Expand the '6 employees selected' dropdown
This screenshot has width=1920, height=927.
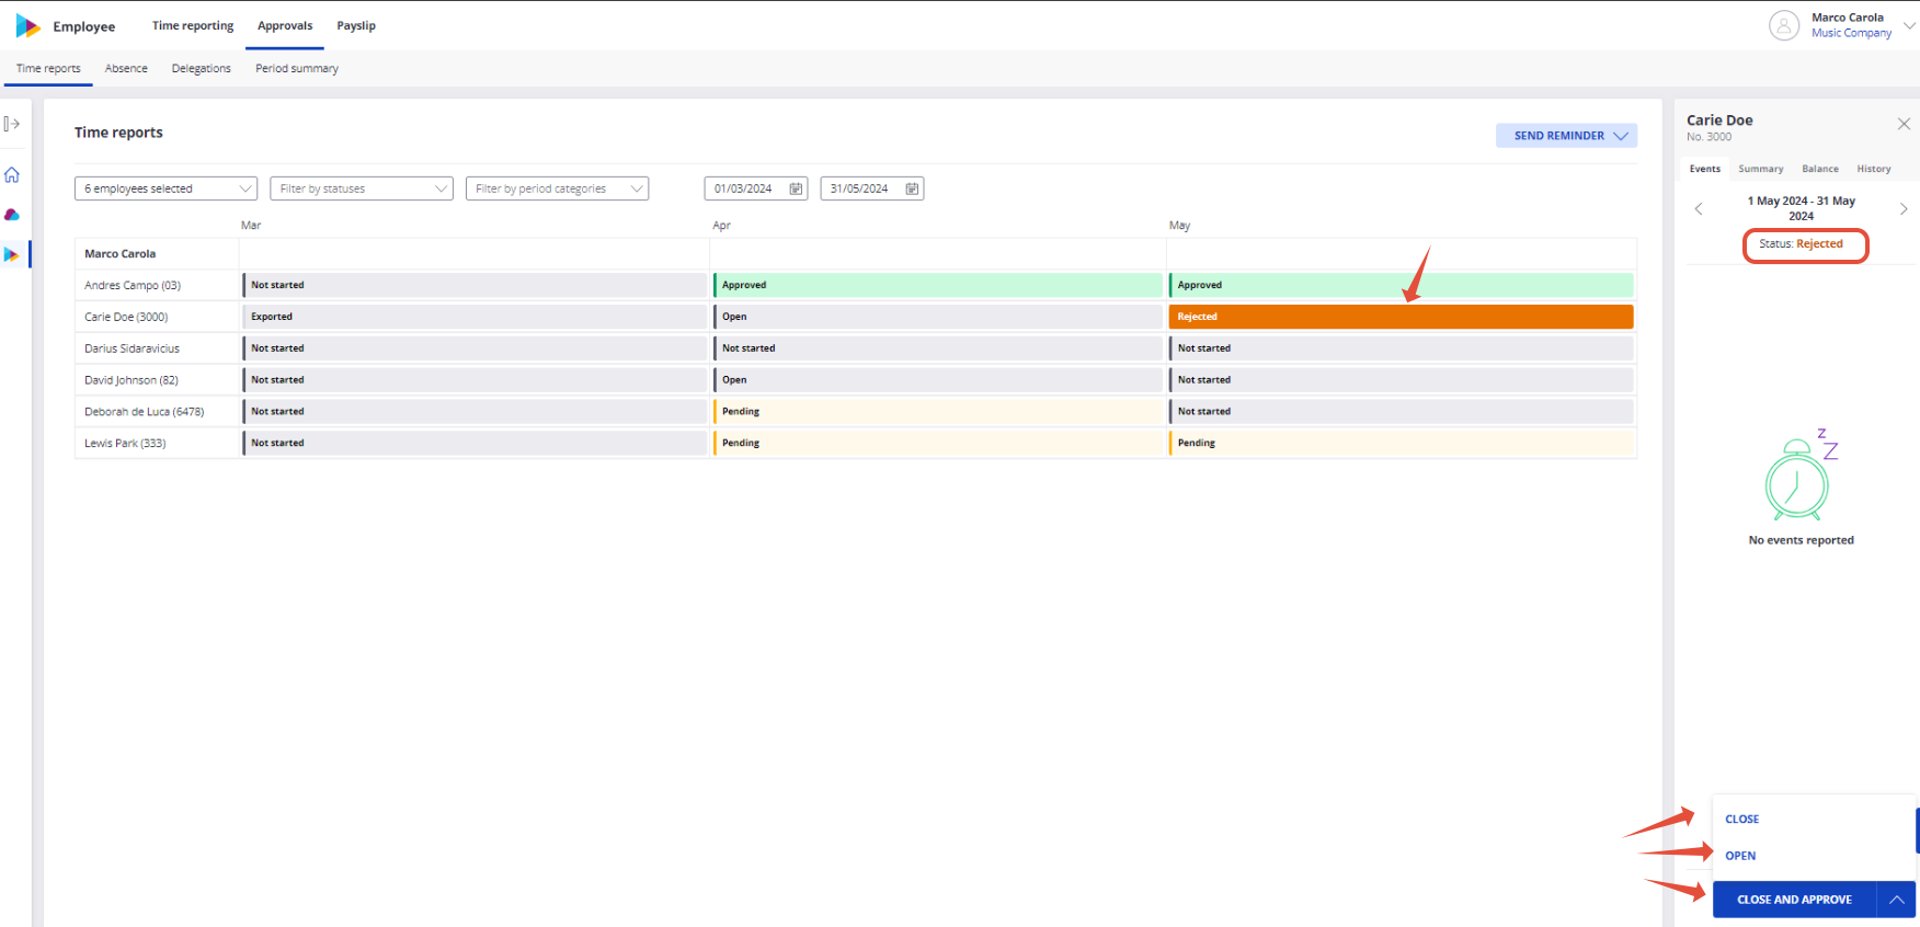click(x=166, y=189)
